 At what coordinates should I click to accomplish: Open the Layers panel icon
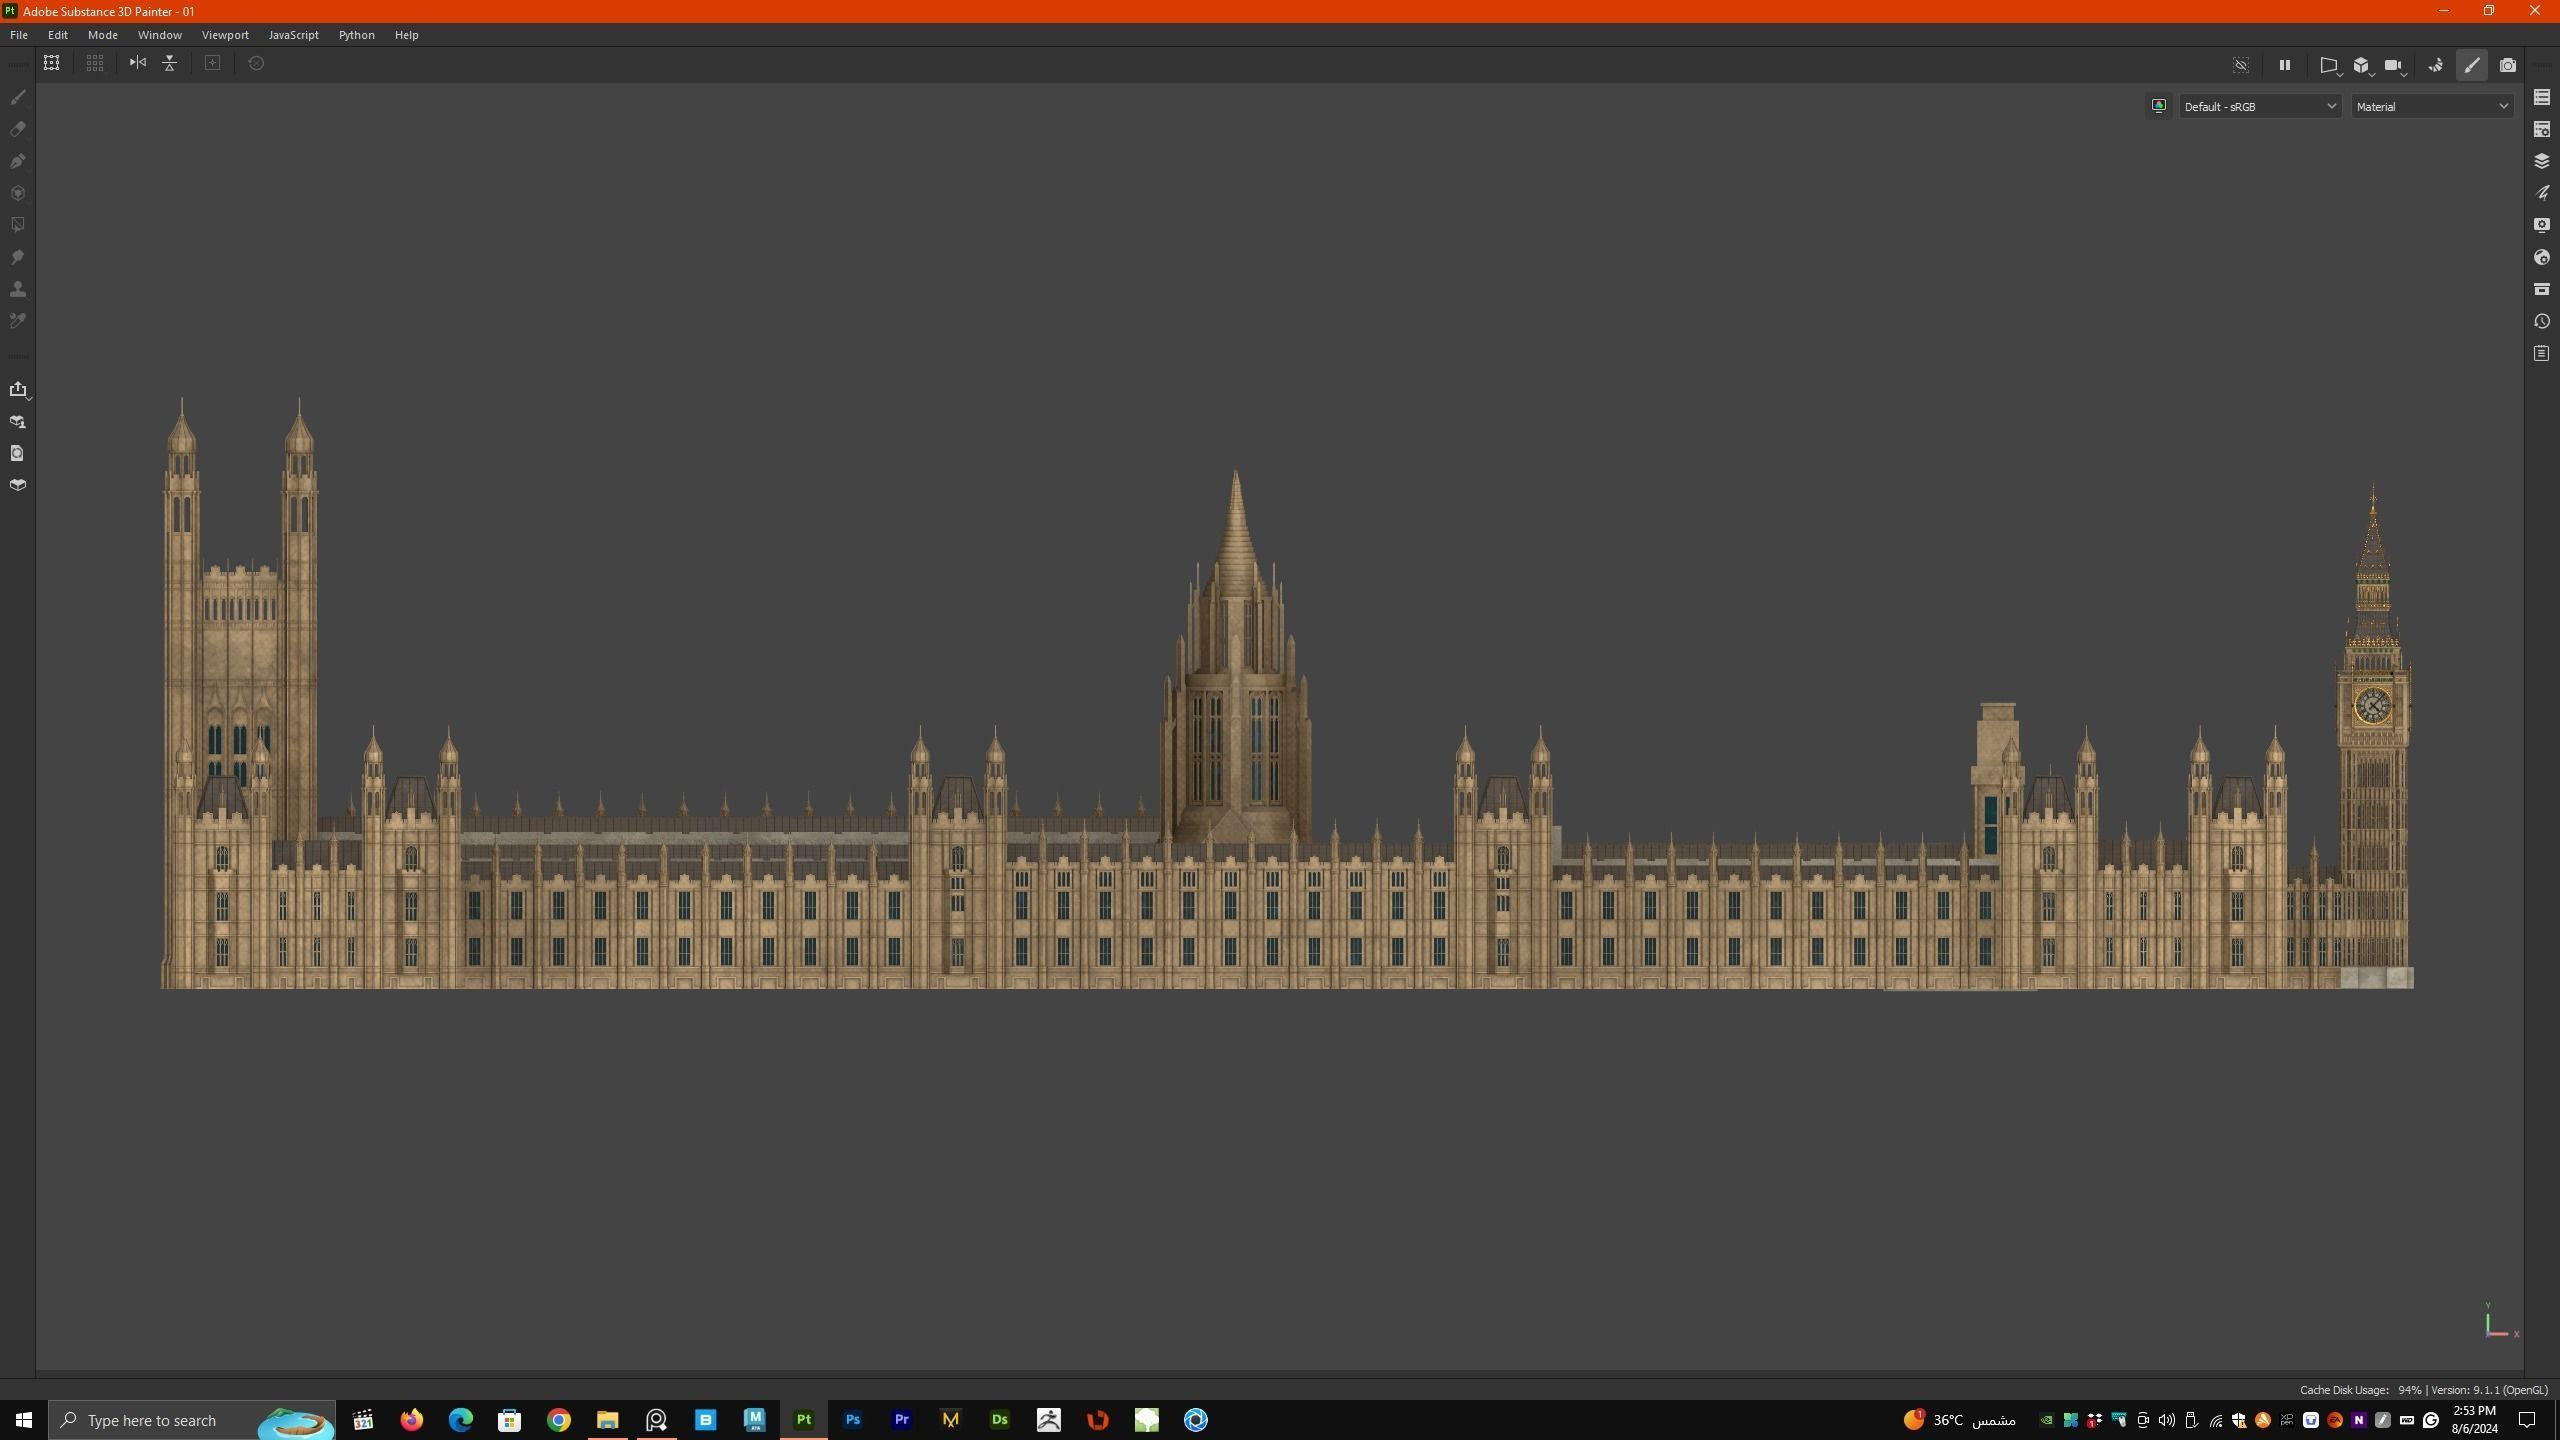pos(2542,161)
